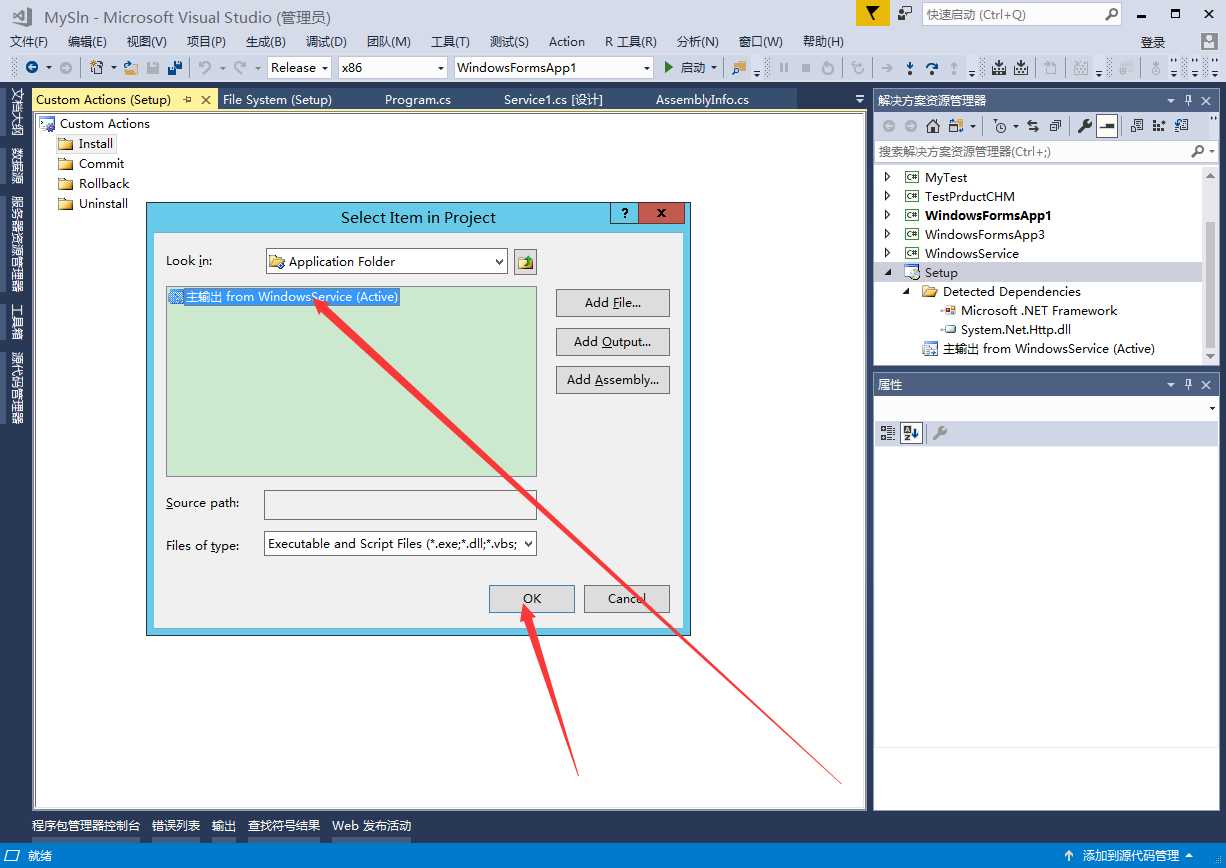Screen dimensions: 1226x868
Task: Click the Property Pages wrench icon in Properties panel
Action: point(939,433)
